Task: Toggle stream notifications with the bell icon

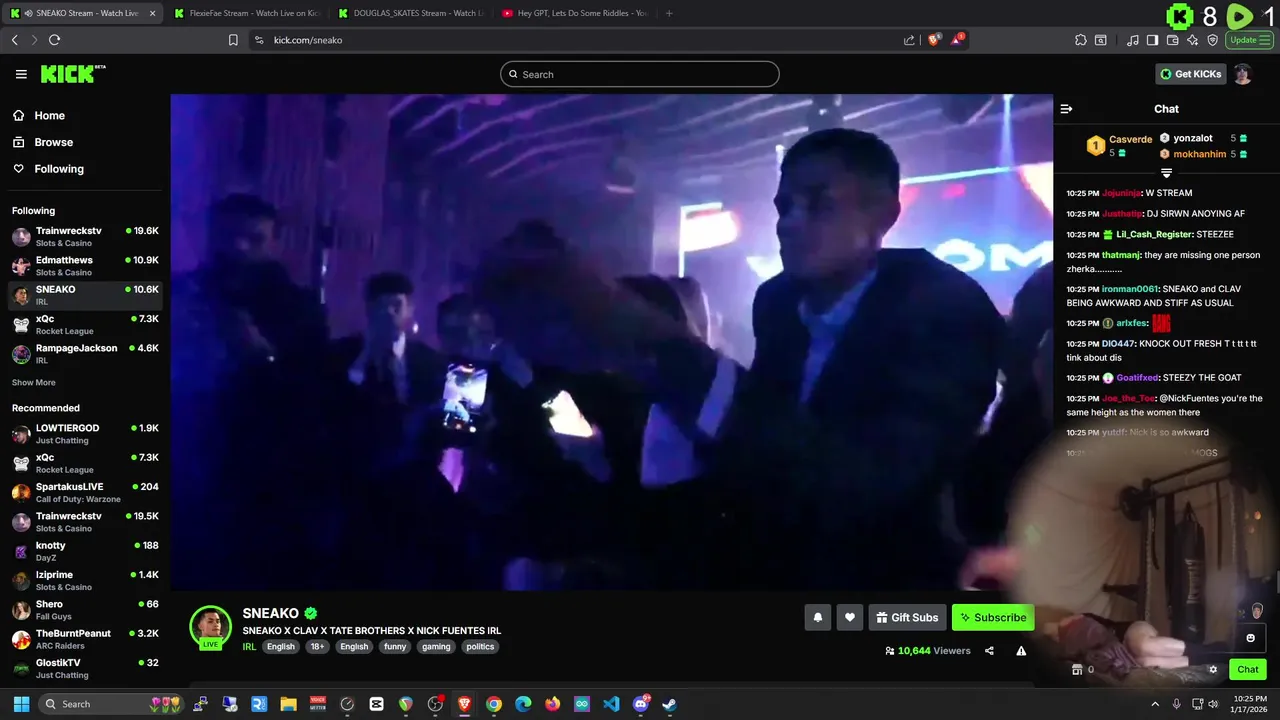Action: tap(817, 618)
